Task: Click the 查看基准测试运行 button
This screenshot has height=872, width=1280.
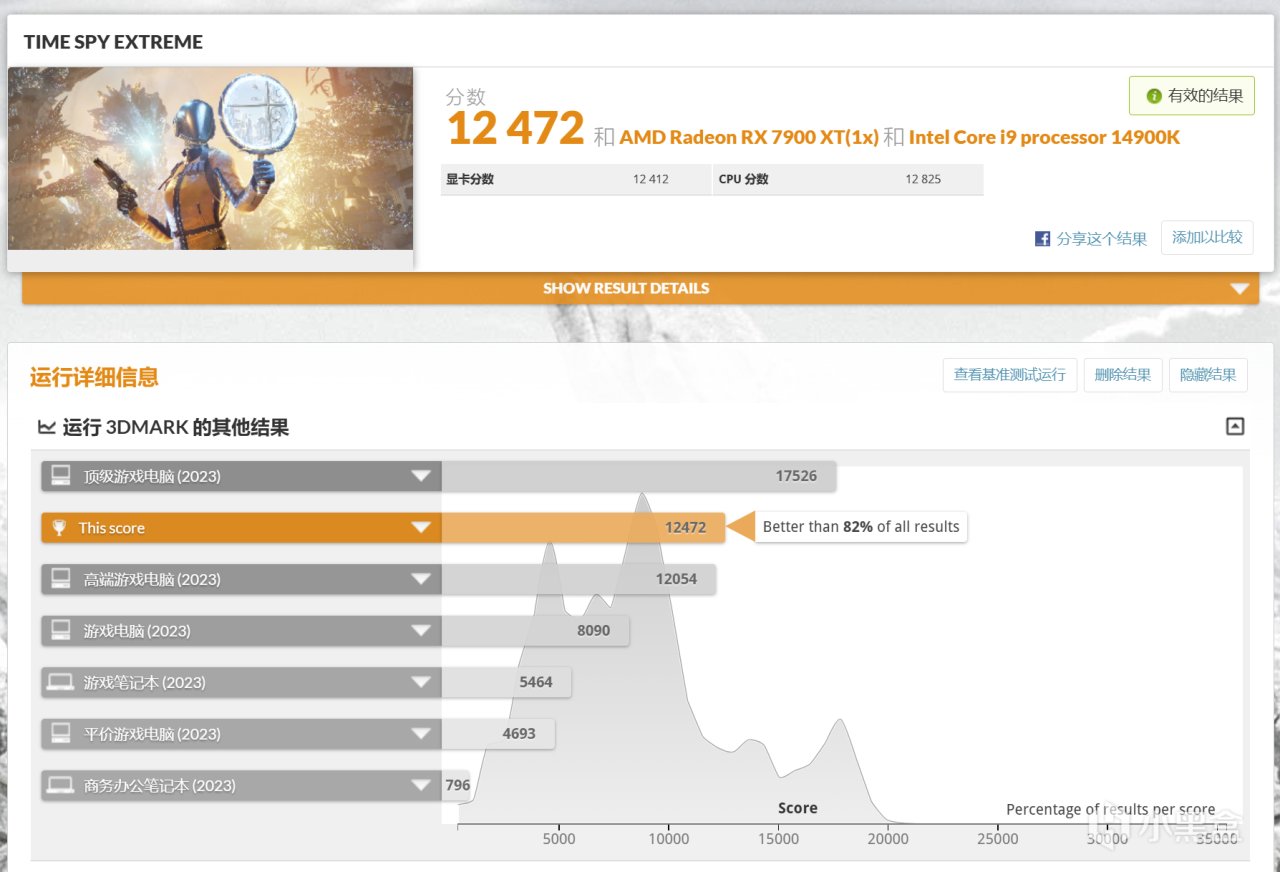Action: click(x=1010, y=375)
